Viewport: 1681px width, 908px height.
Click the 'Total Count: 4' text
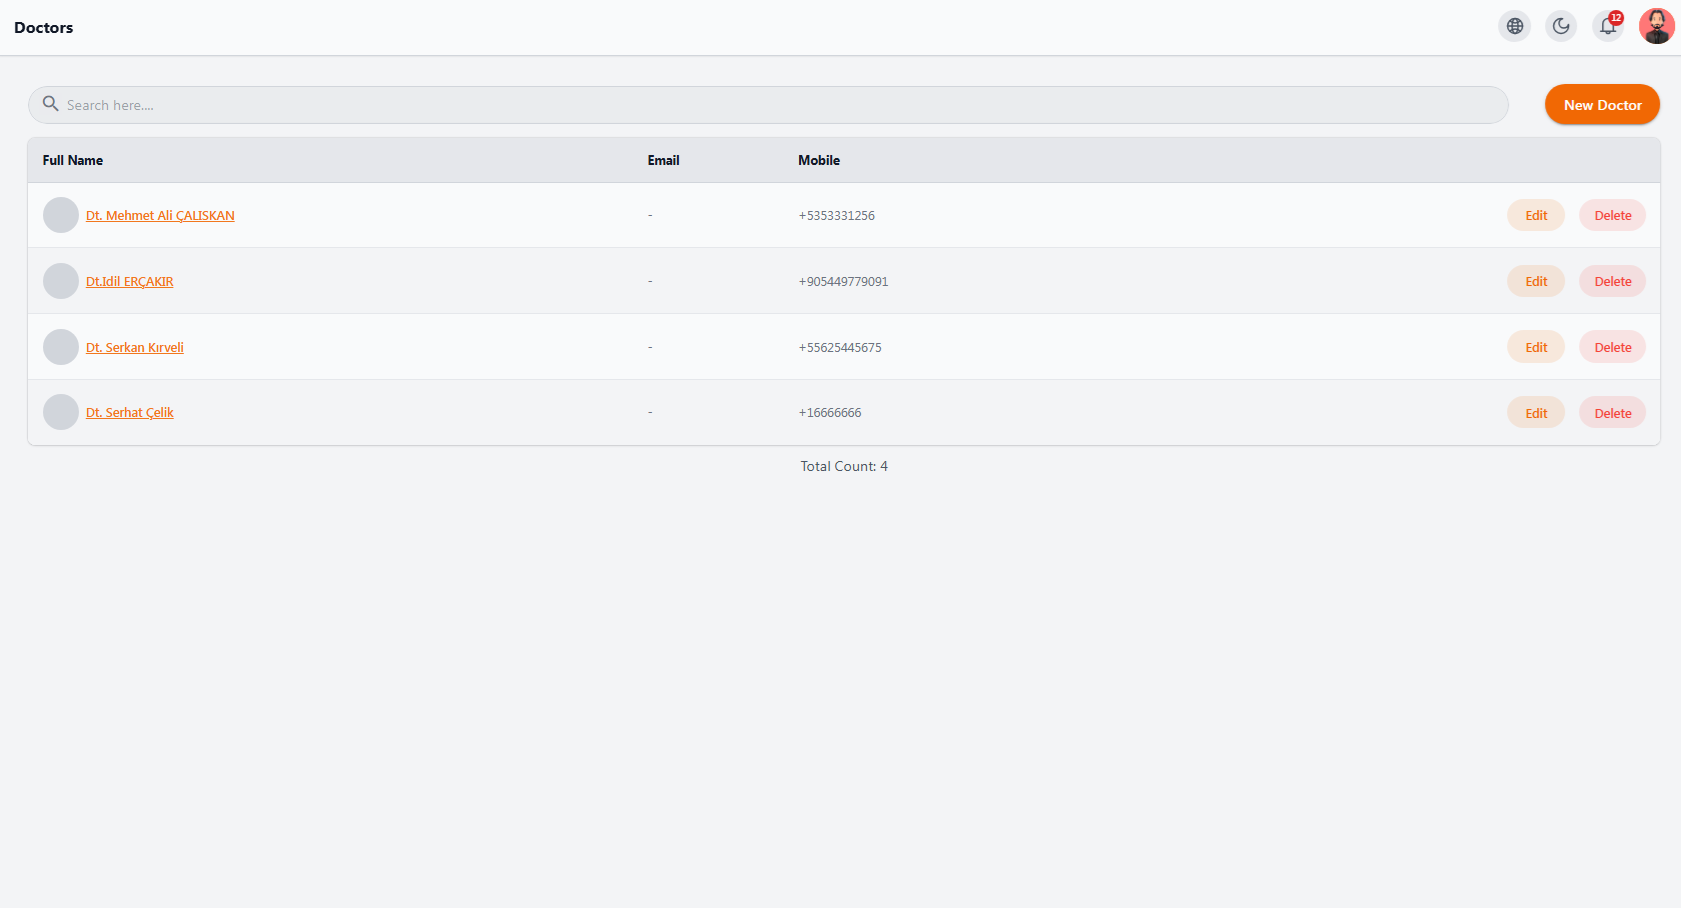click(x=844, y=466)
